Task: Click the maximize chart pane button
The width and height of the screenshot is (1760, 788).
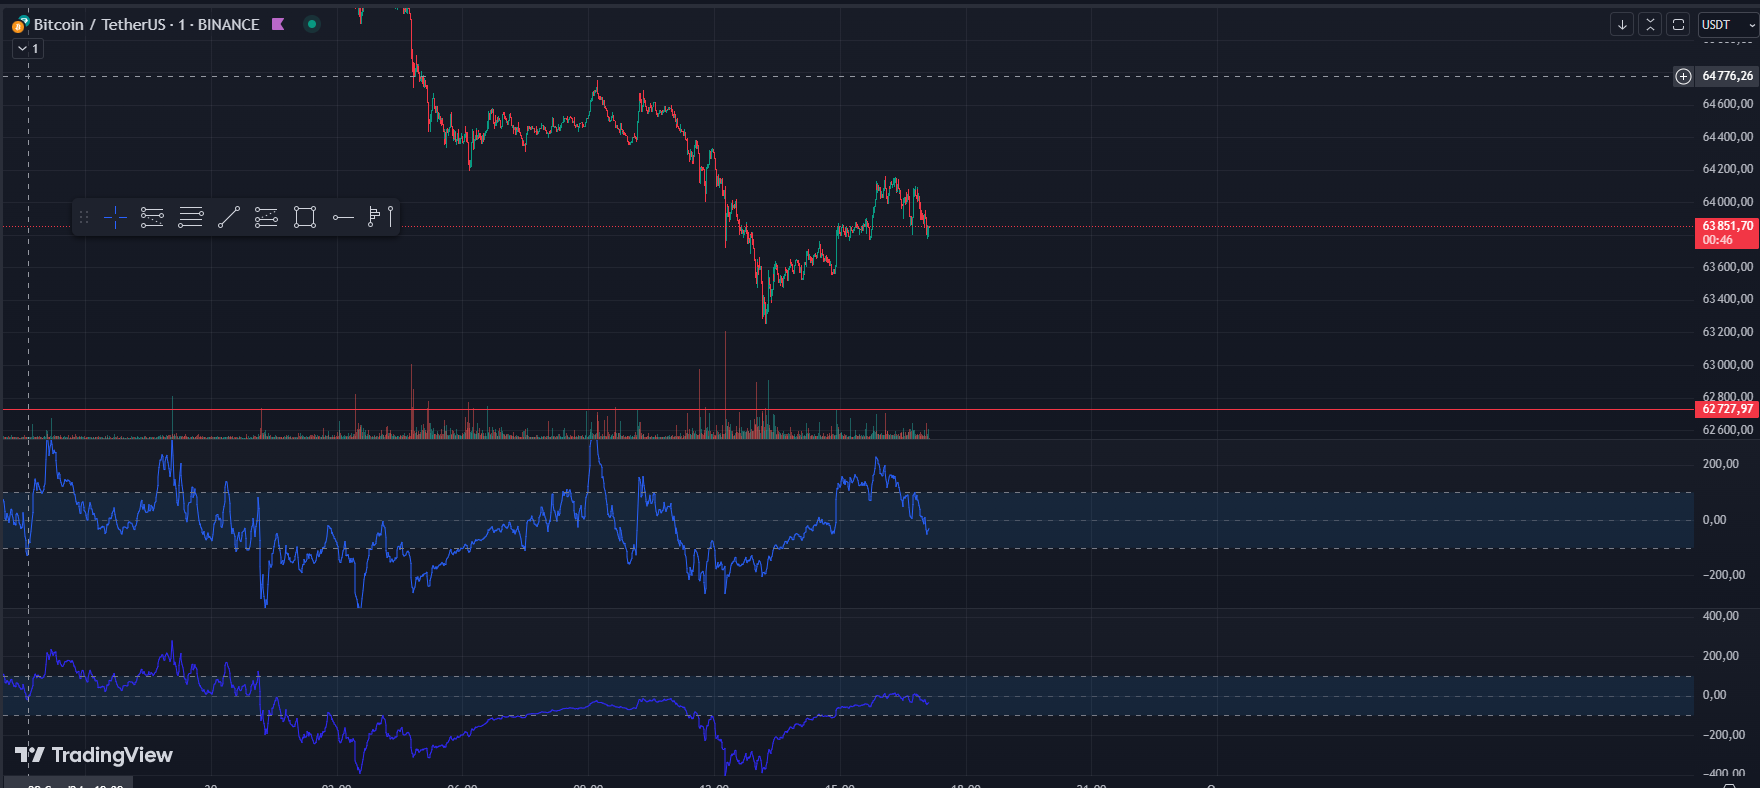Action: pos(1678,24)
